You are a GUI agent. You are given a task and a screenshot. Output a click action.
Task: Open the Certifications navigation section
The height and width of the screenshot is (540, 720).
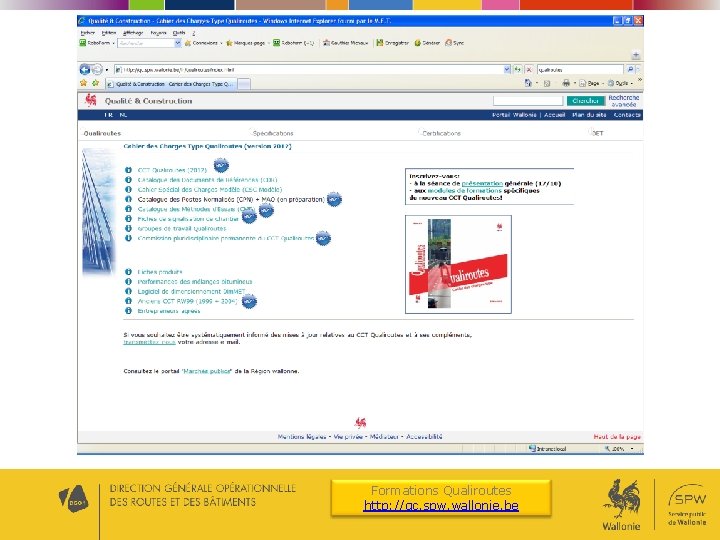441,133
